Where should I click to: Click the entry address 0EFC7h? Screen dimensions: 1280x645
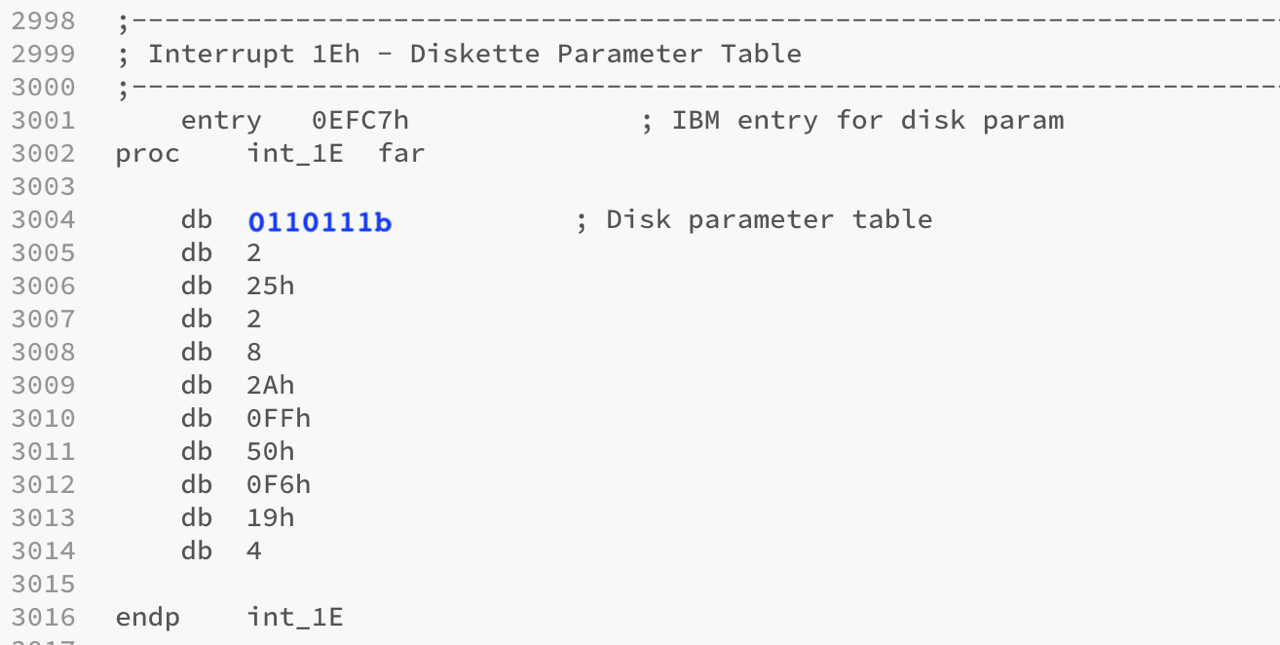click(360, 121)
